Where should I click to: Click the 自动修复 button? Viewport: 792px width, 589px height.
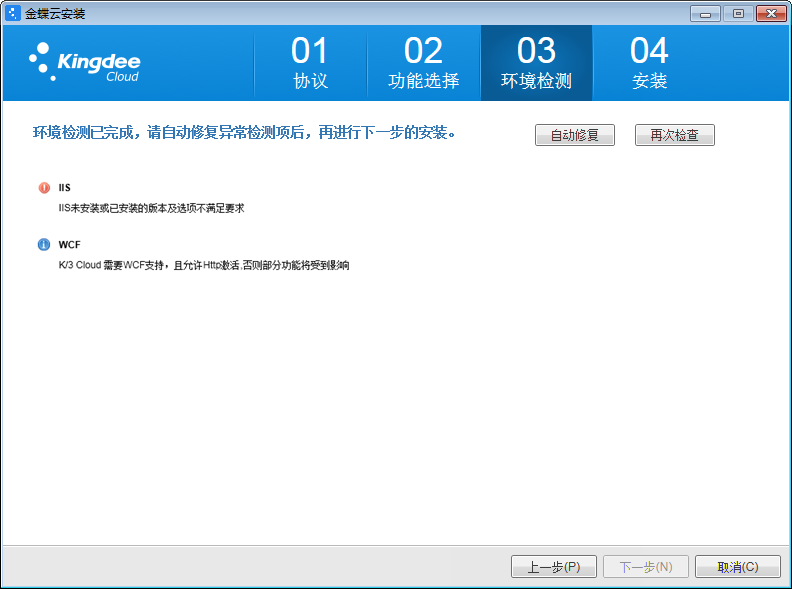(x=575, y=135)
